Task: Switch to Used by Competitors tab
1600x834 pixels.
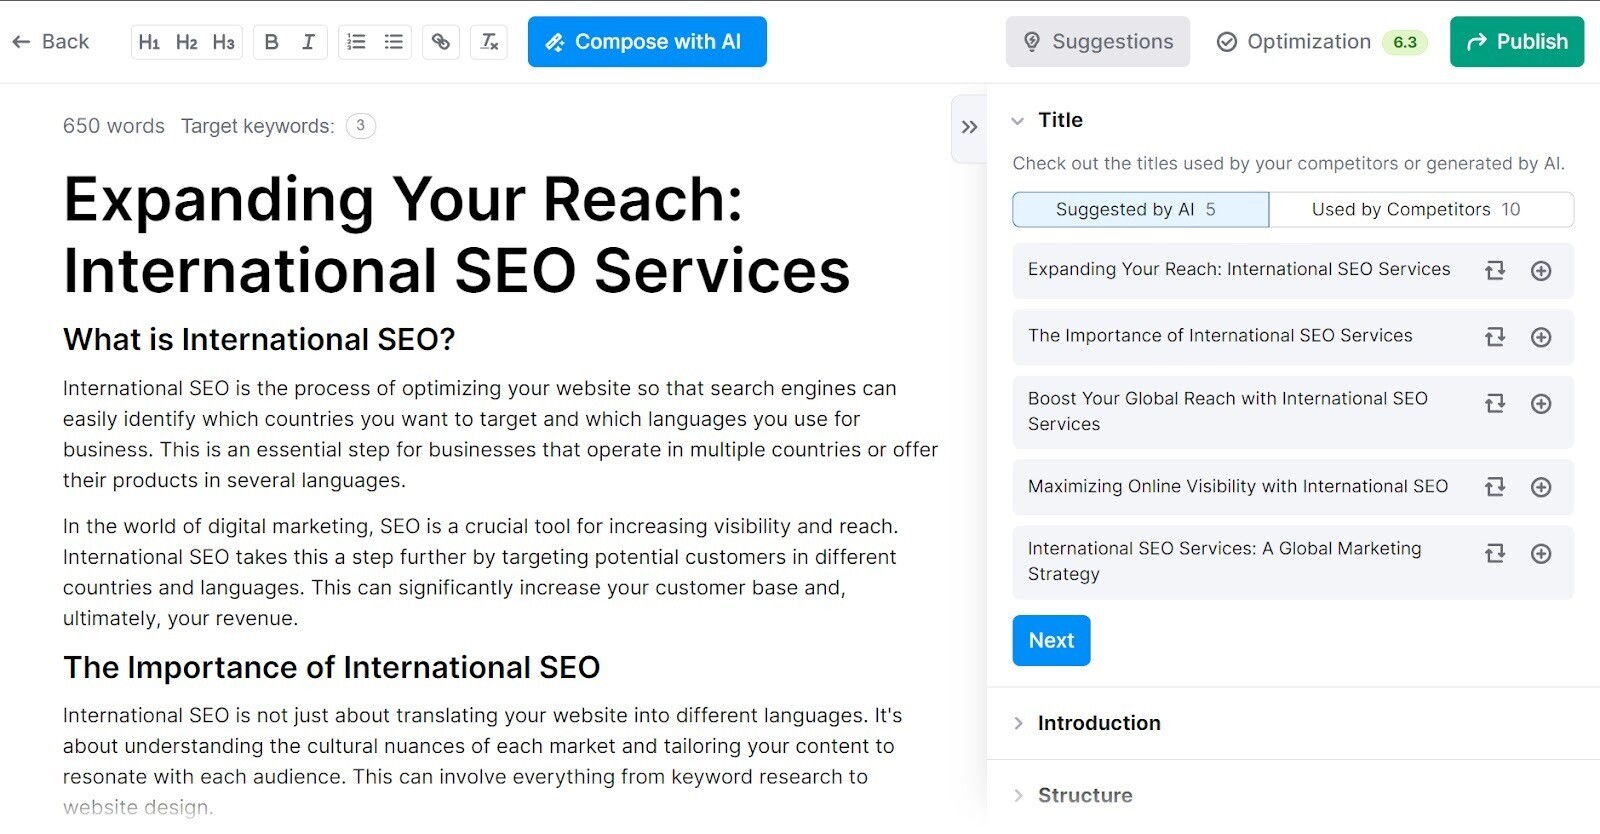Action: tap(1421, 210)
